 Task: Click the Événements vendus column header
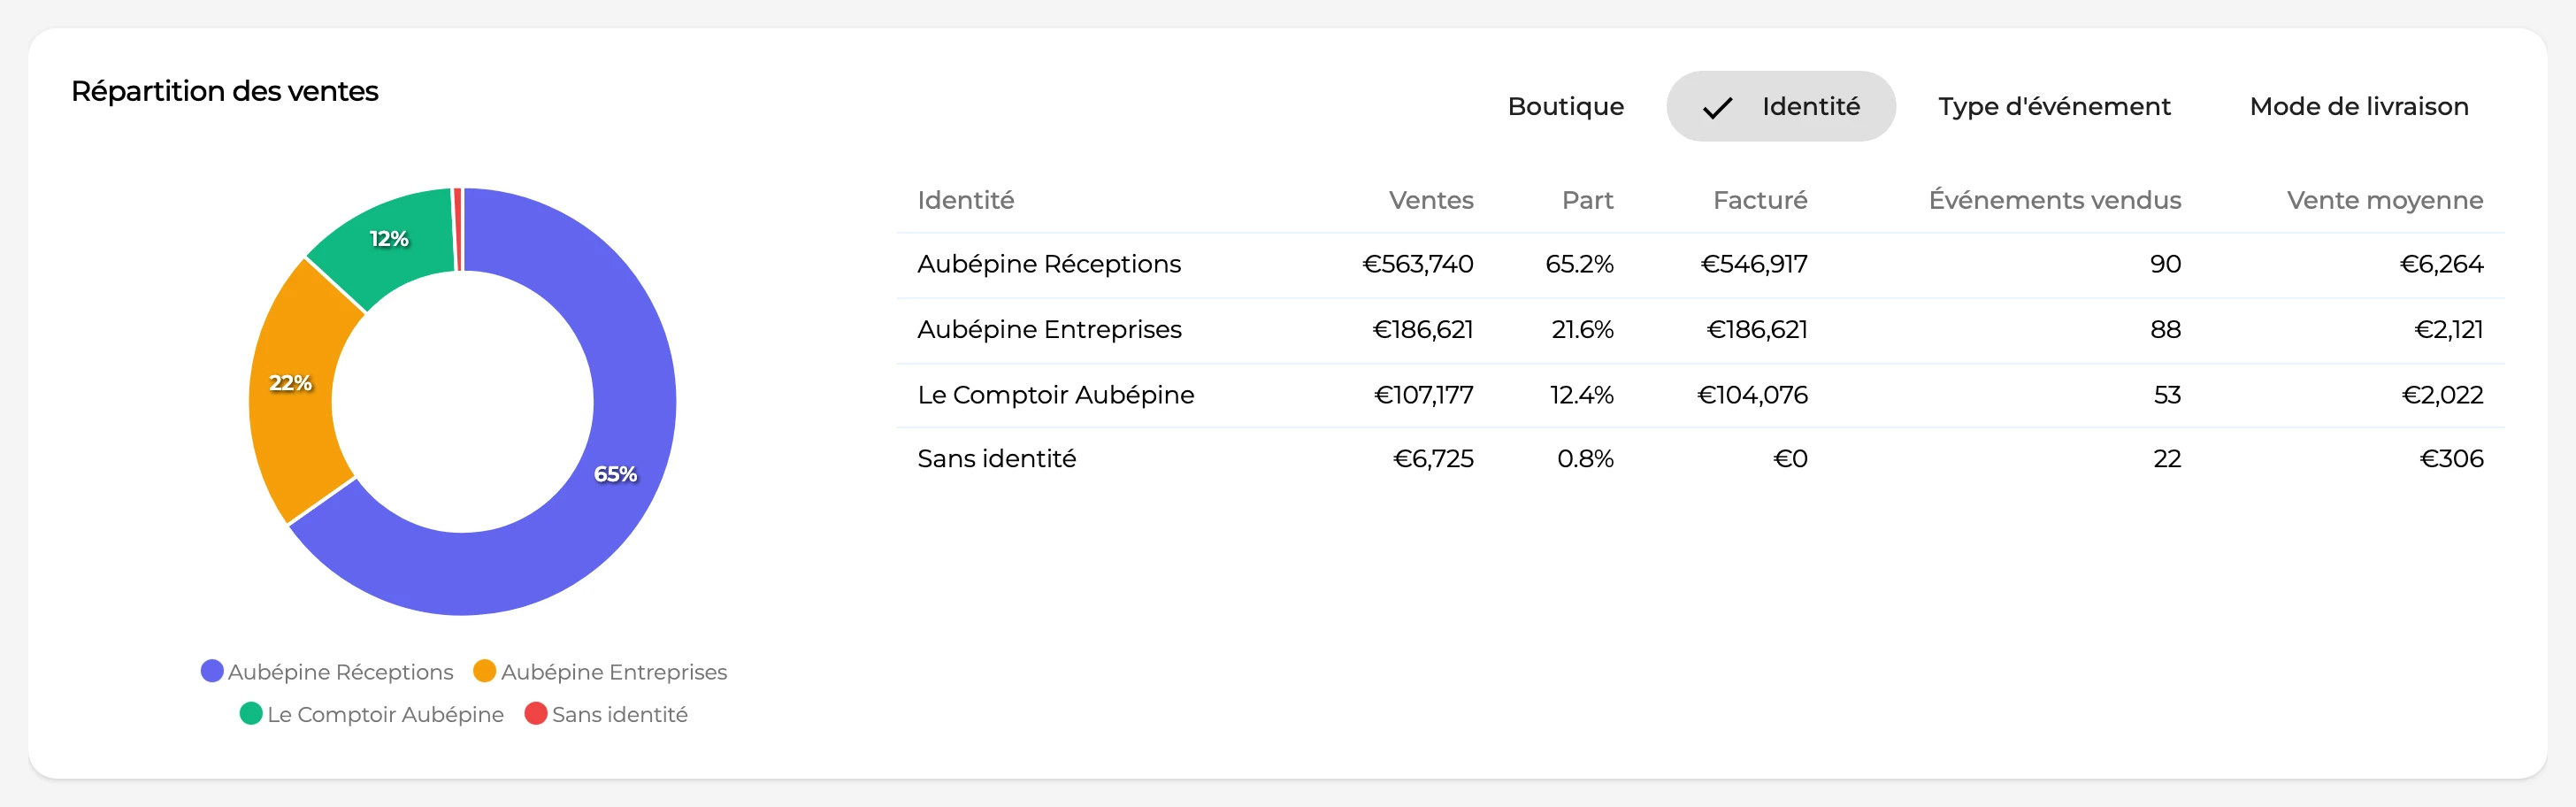(2055, 200)
